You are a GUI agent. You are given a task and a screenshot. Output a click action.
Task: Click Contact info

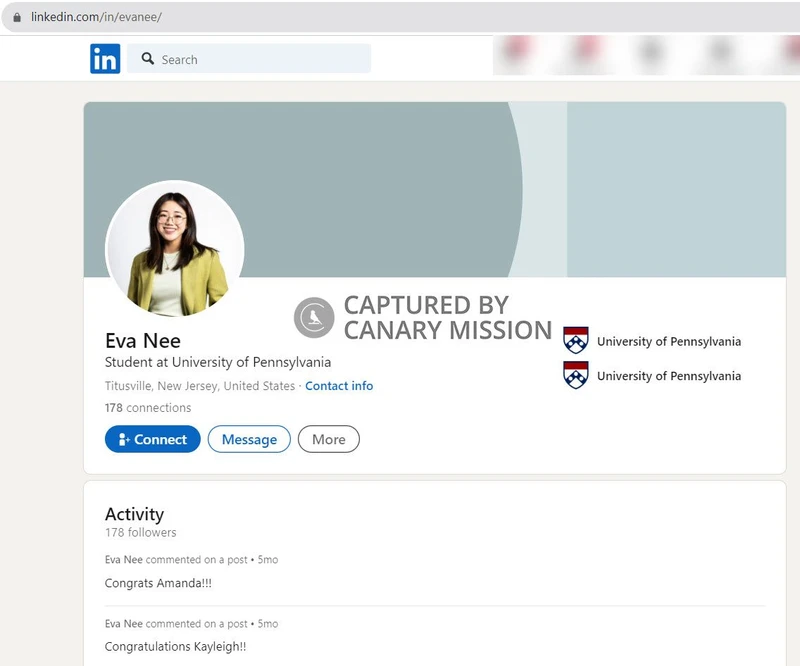pos(339,385)
